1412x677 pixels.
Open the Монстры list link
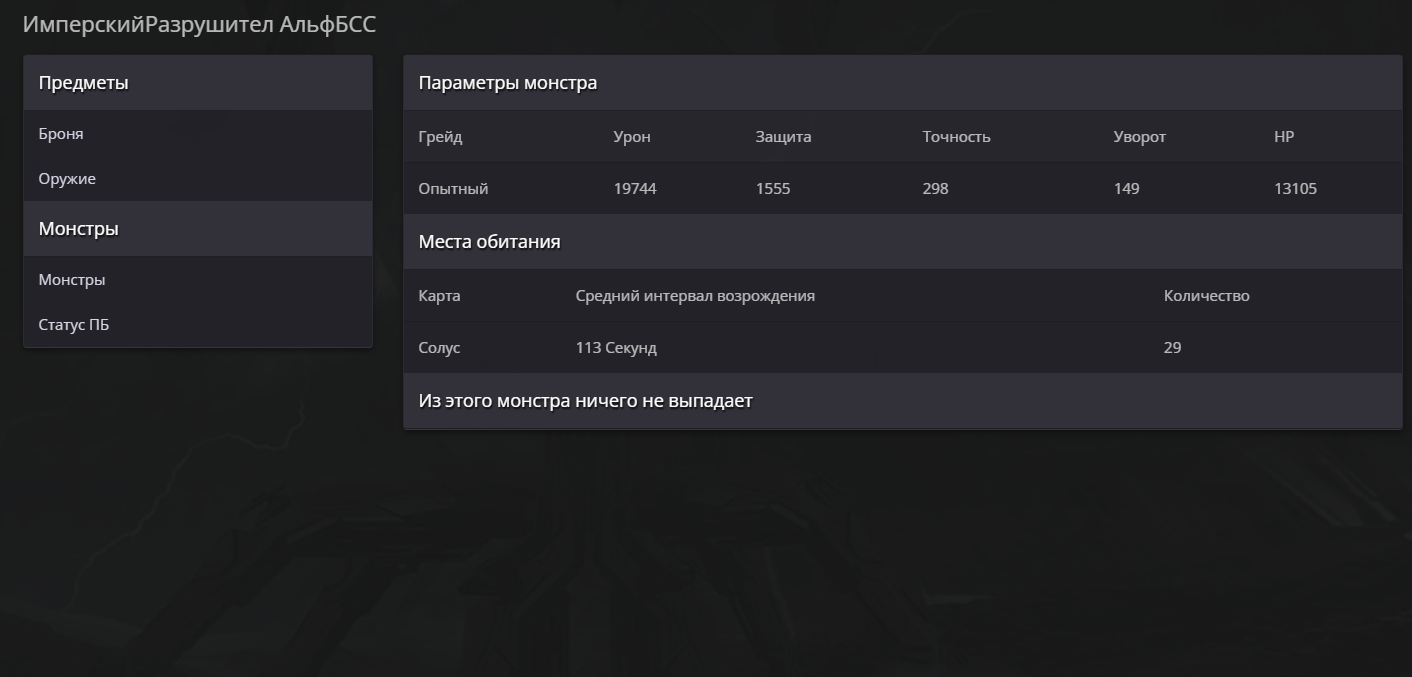pyautogui.click(x=72, y=280)
